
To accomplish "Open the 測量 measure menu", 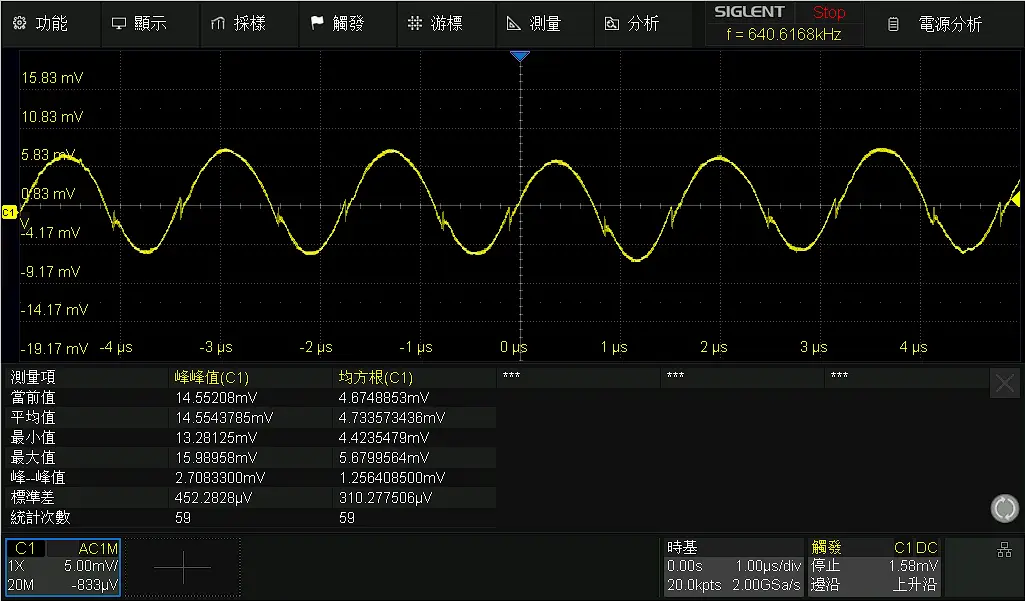I will (x=534, y=24).
